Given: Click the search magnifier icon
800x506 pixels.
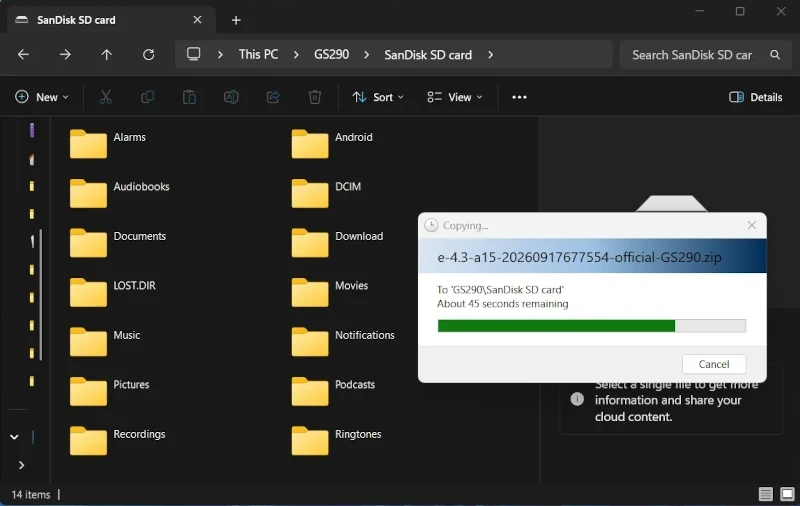Looking at the screenshot, I should (775, 55).
